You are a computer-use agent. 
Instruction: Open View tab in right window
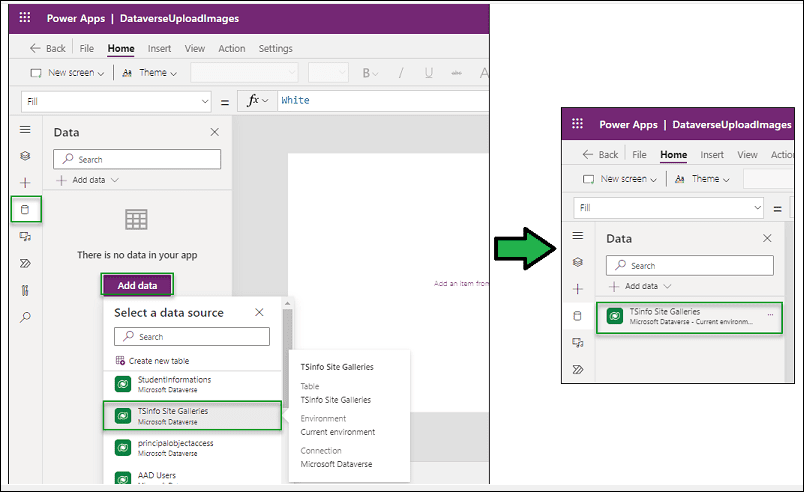[x=748, y=154]
